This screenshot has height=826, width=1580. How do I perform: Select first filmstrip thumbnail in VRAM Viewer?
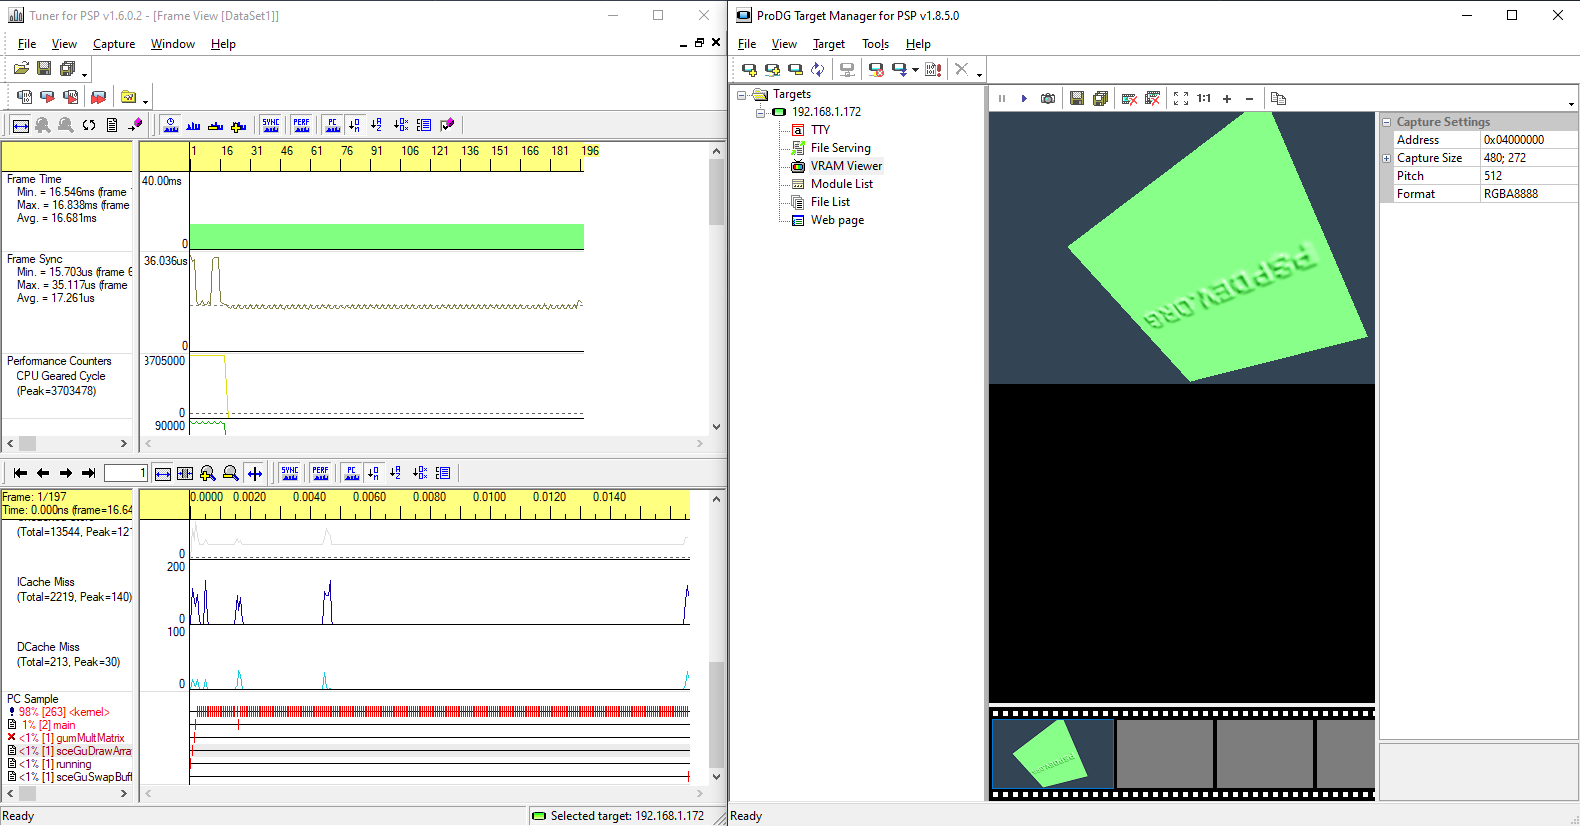click(1052, 755)
